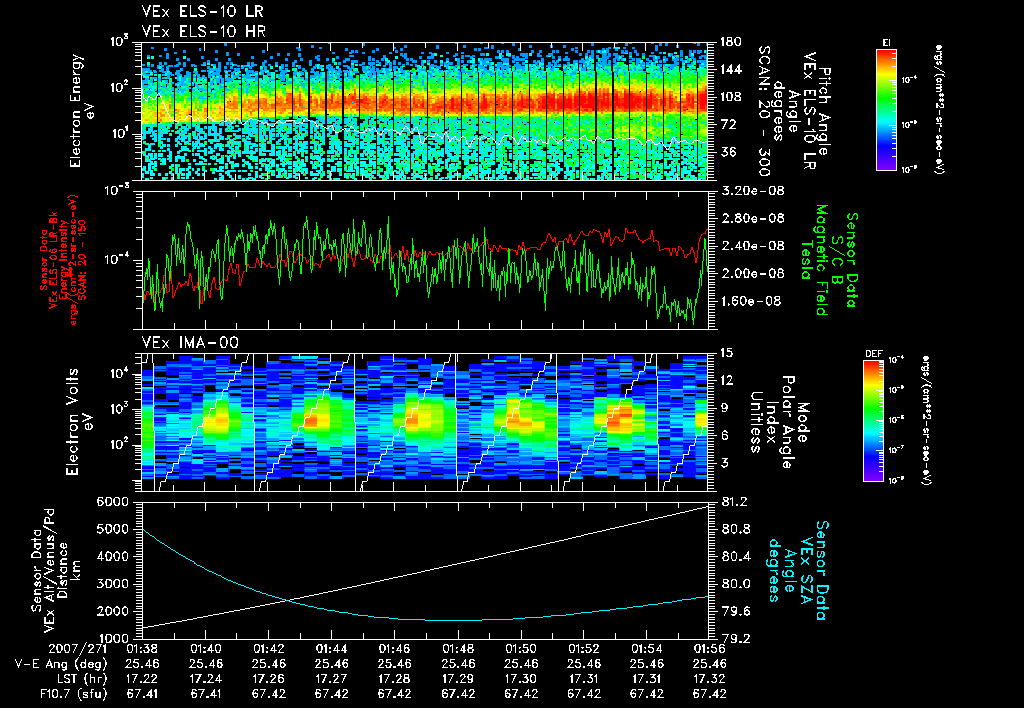
Task: Click the time tick label 01:52
Action: coord(584,649)
